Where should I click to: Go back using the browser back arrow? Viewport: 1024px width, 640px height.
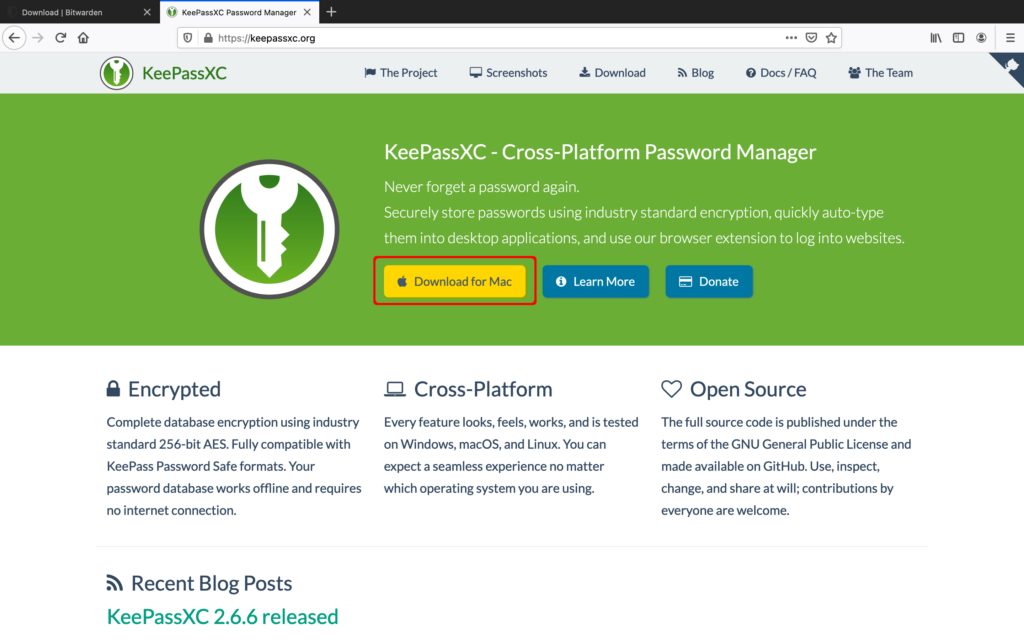14,38
